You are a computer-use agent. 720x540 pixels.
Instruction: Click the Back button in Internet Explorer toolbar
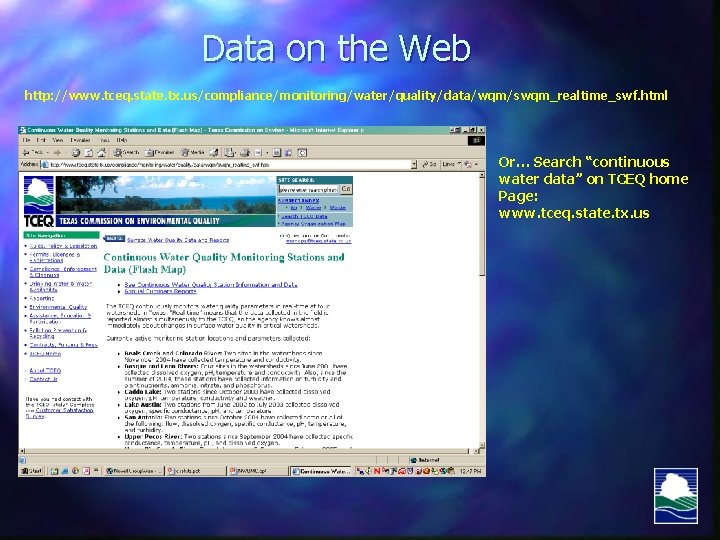32,152
